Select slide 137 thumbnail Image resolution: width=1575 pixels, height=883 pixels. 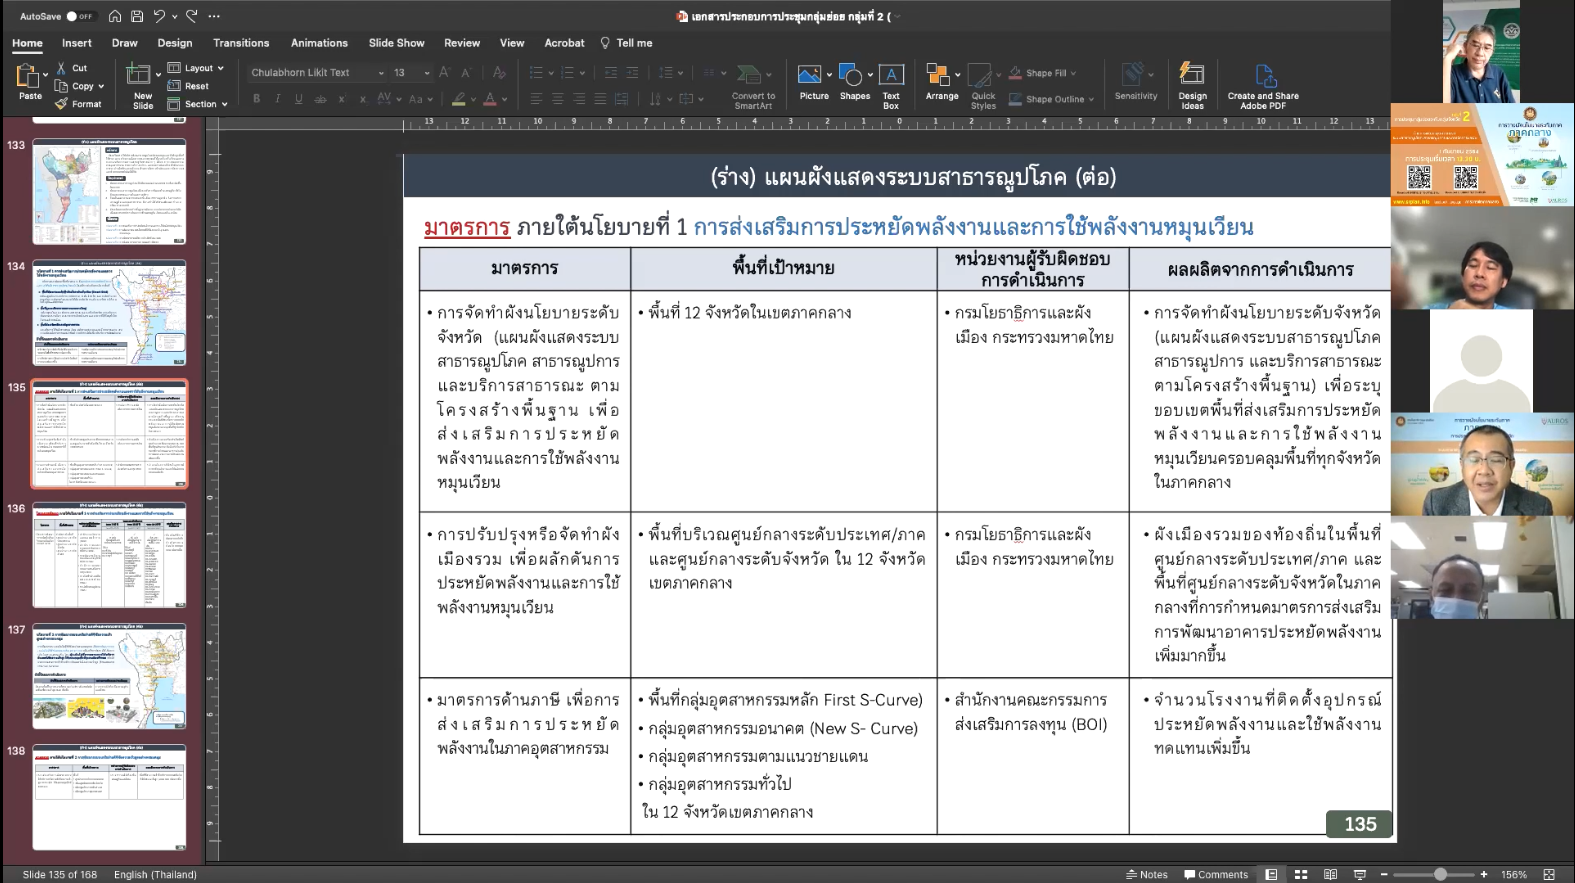tap(109, 676)
